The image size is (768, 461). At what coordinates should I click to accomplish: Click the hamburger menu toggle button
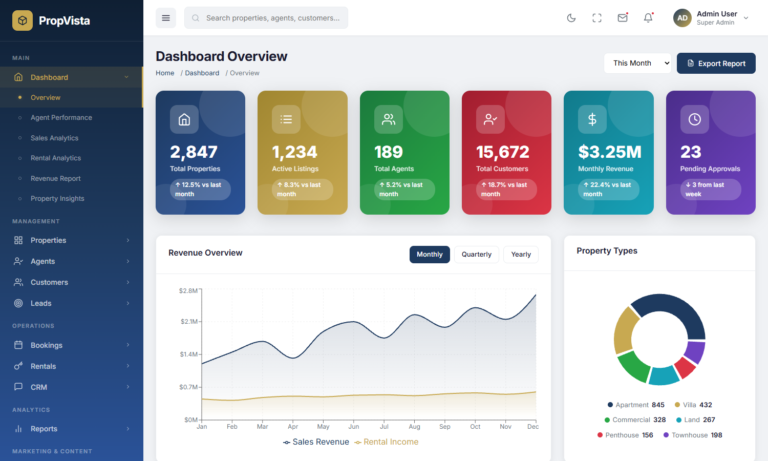166,18
